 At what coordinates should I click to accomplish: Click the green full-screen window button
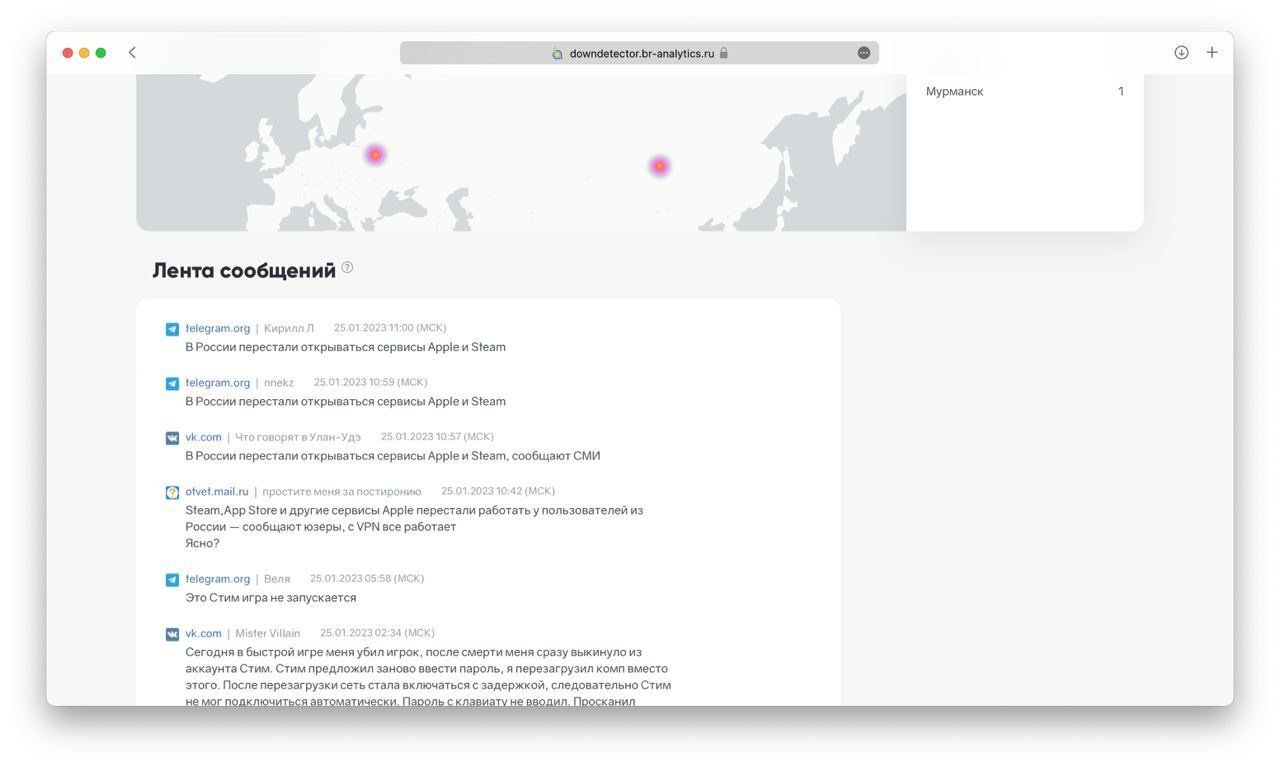101,53
